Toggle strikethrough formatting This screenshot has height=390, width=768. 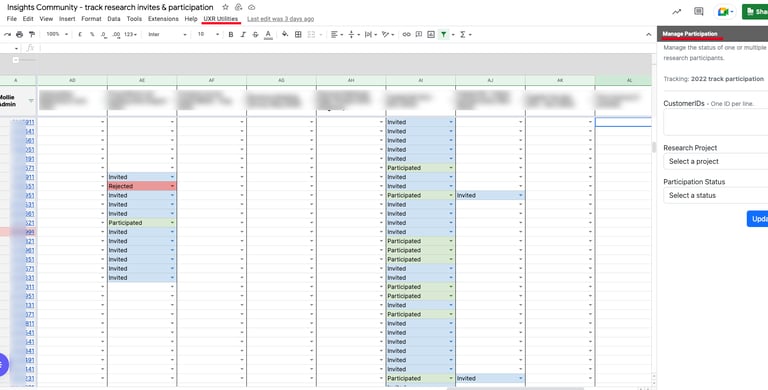tap(255, 34)
